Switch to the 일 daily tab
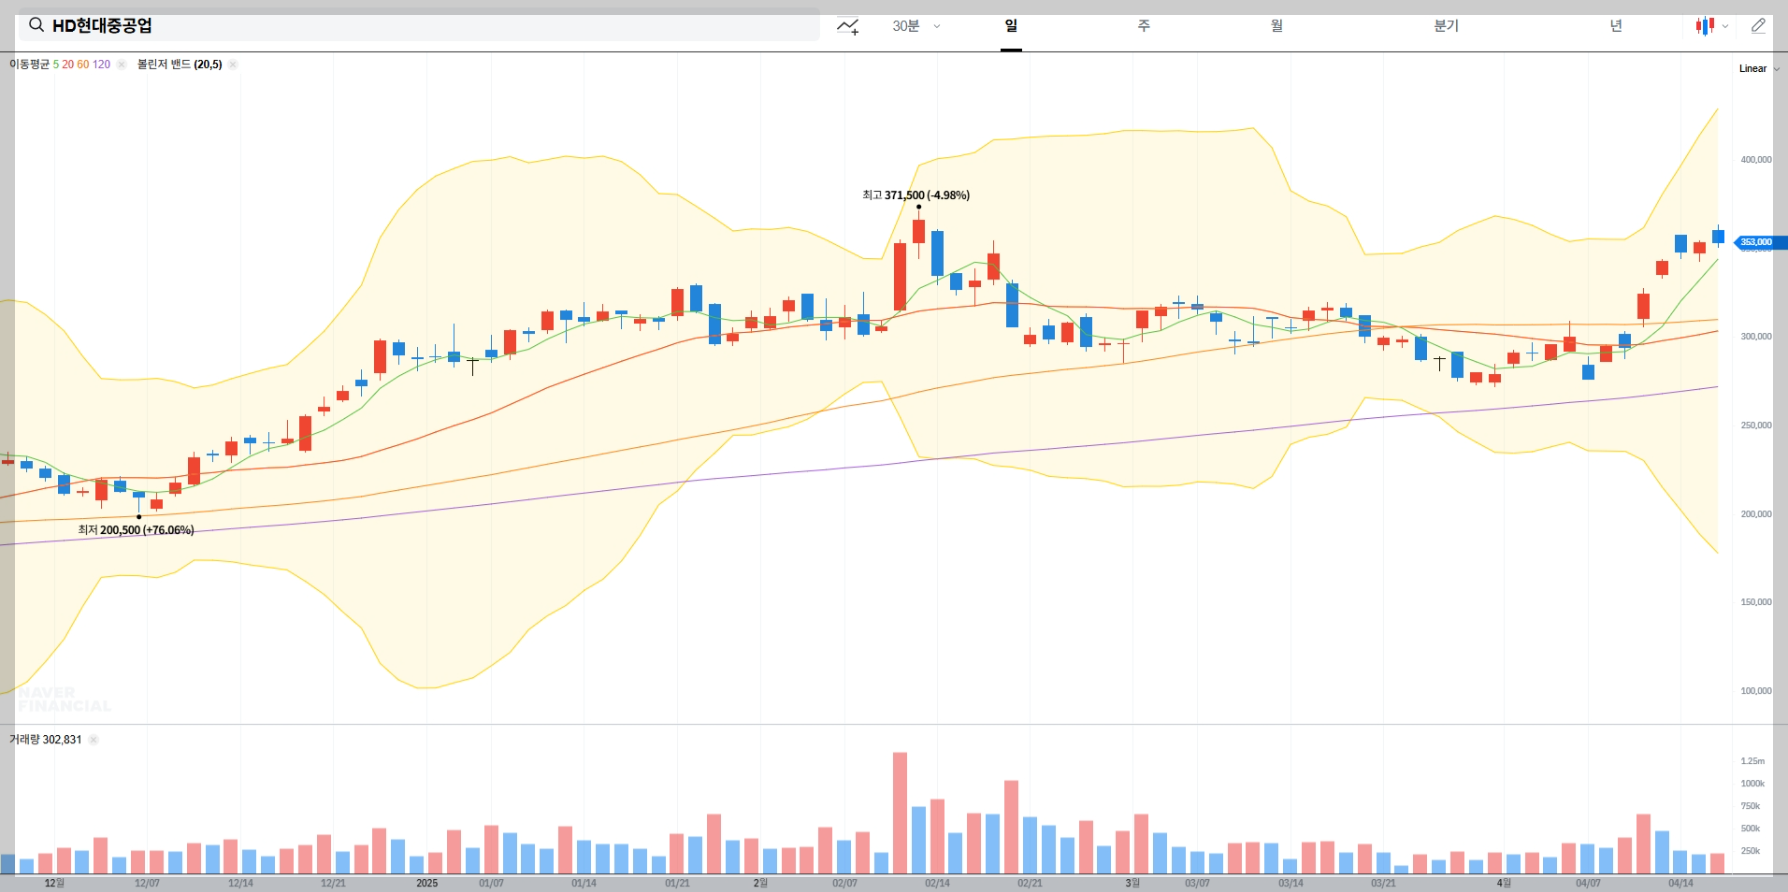The image size is (1788, 892). 1011,26
